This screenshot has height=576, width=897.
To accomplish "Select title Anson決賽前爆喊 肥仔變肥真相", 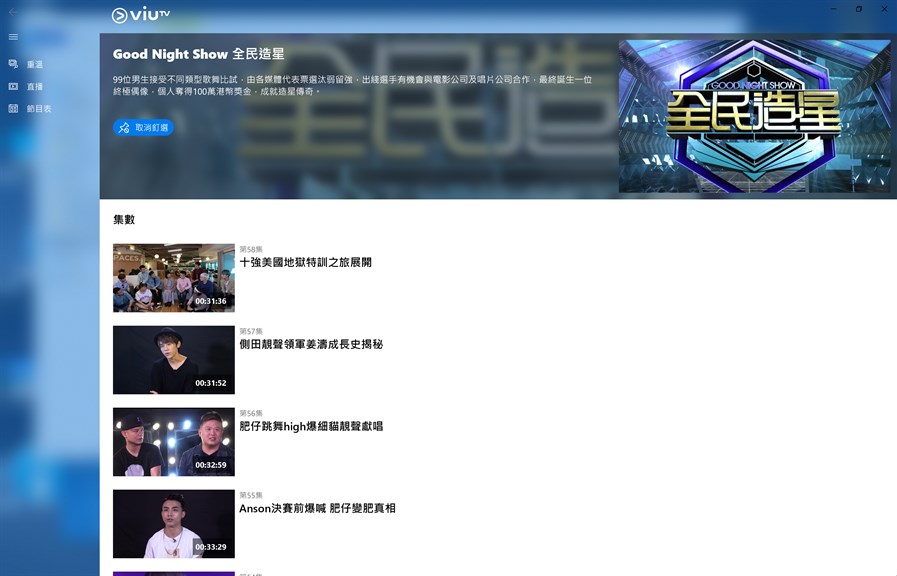I will [x=317, y=508].
